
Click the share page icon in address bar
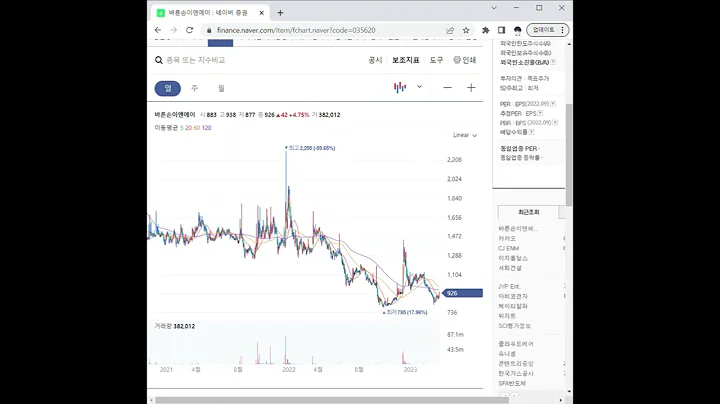pos(450,30)
